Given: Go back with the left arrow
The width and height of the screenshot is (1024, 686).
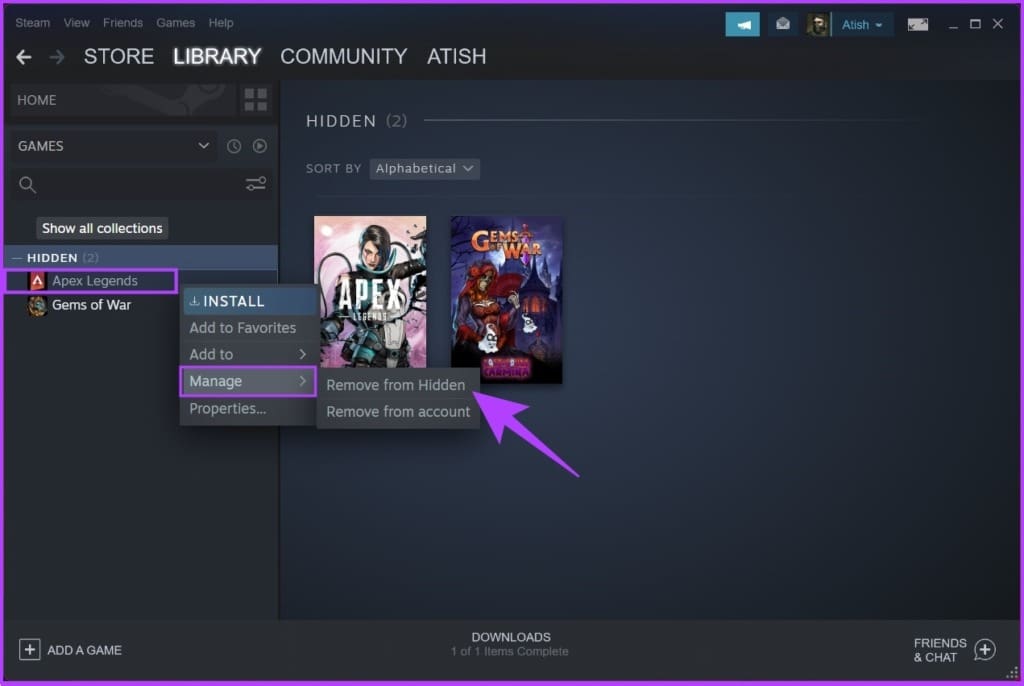Looking at the screenshot, I should pos(24,57).
